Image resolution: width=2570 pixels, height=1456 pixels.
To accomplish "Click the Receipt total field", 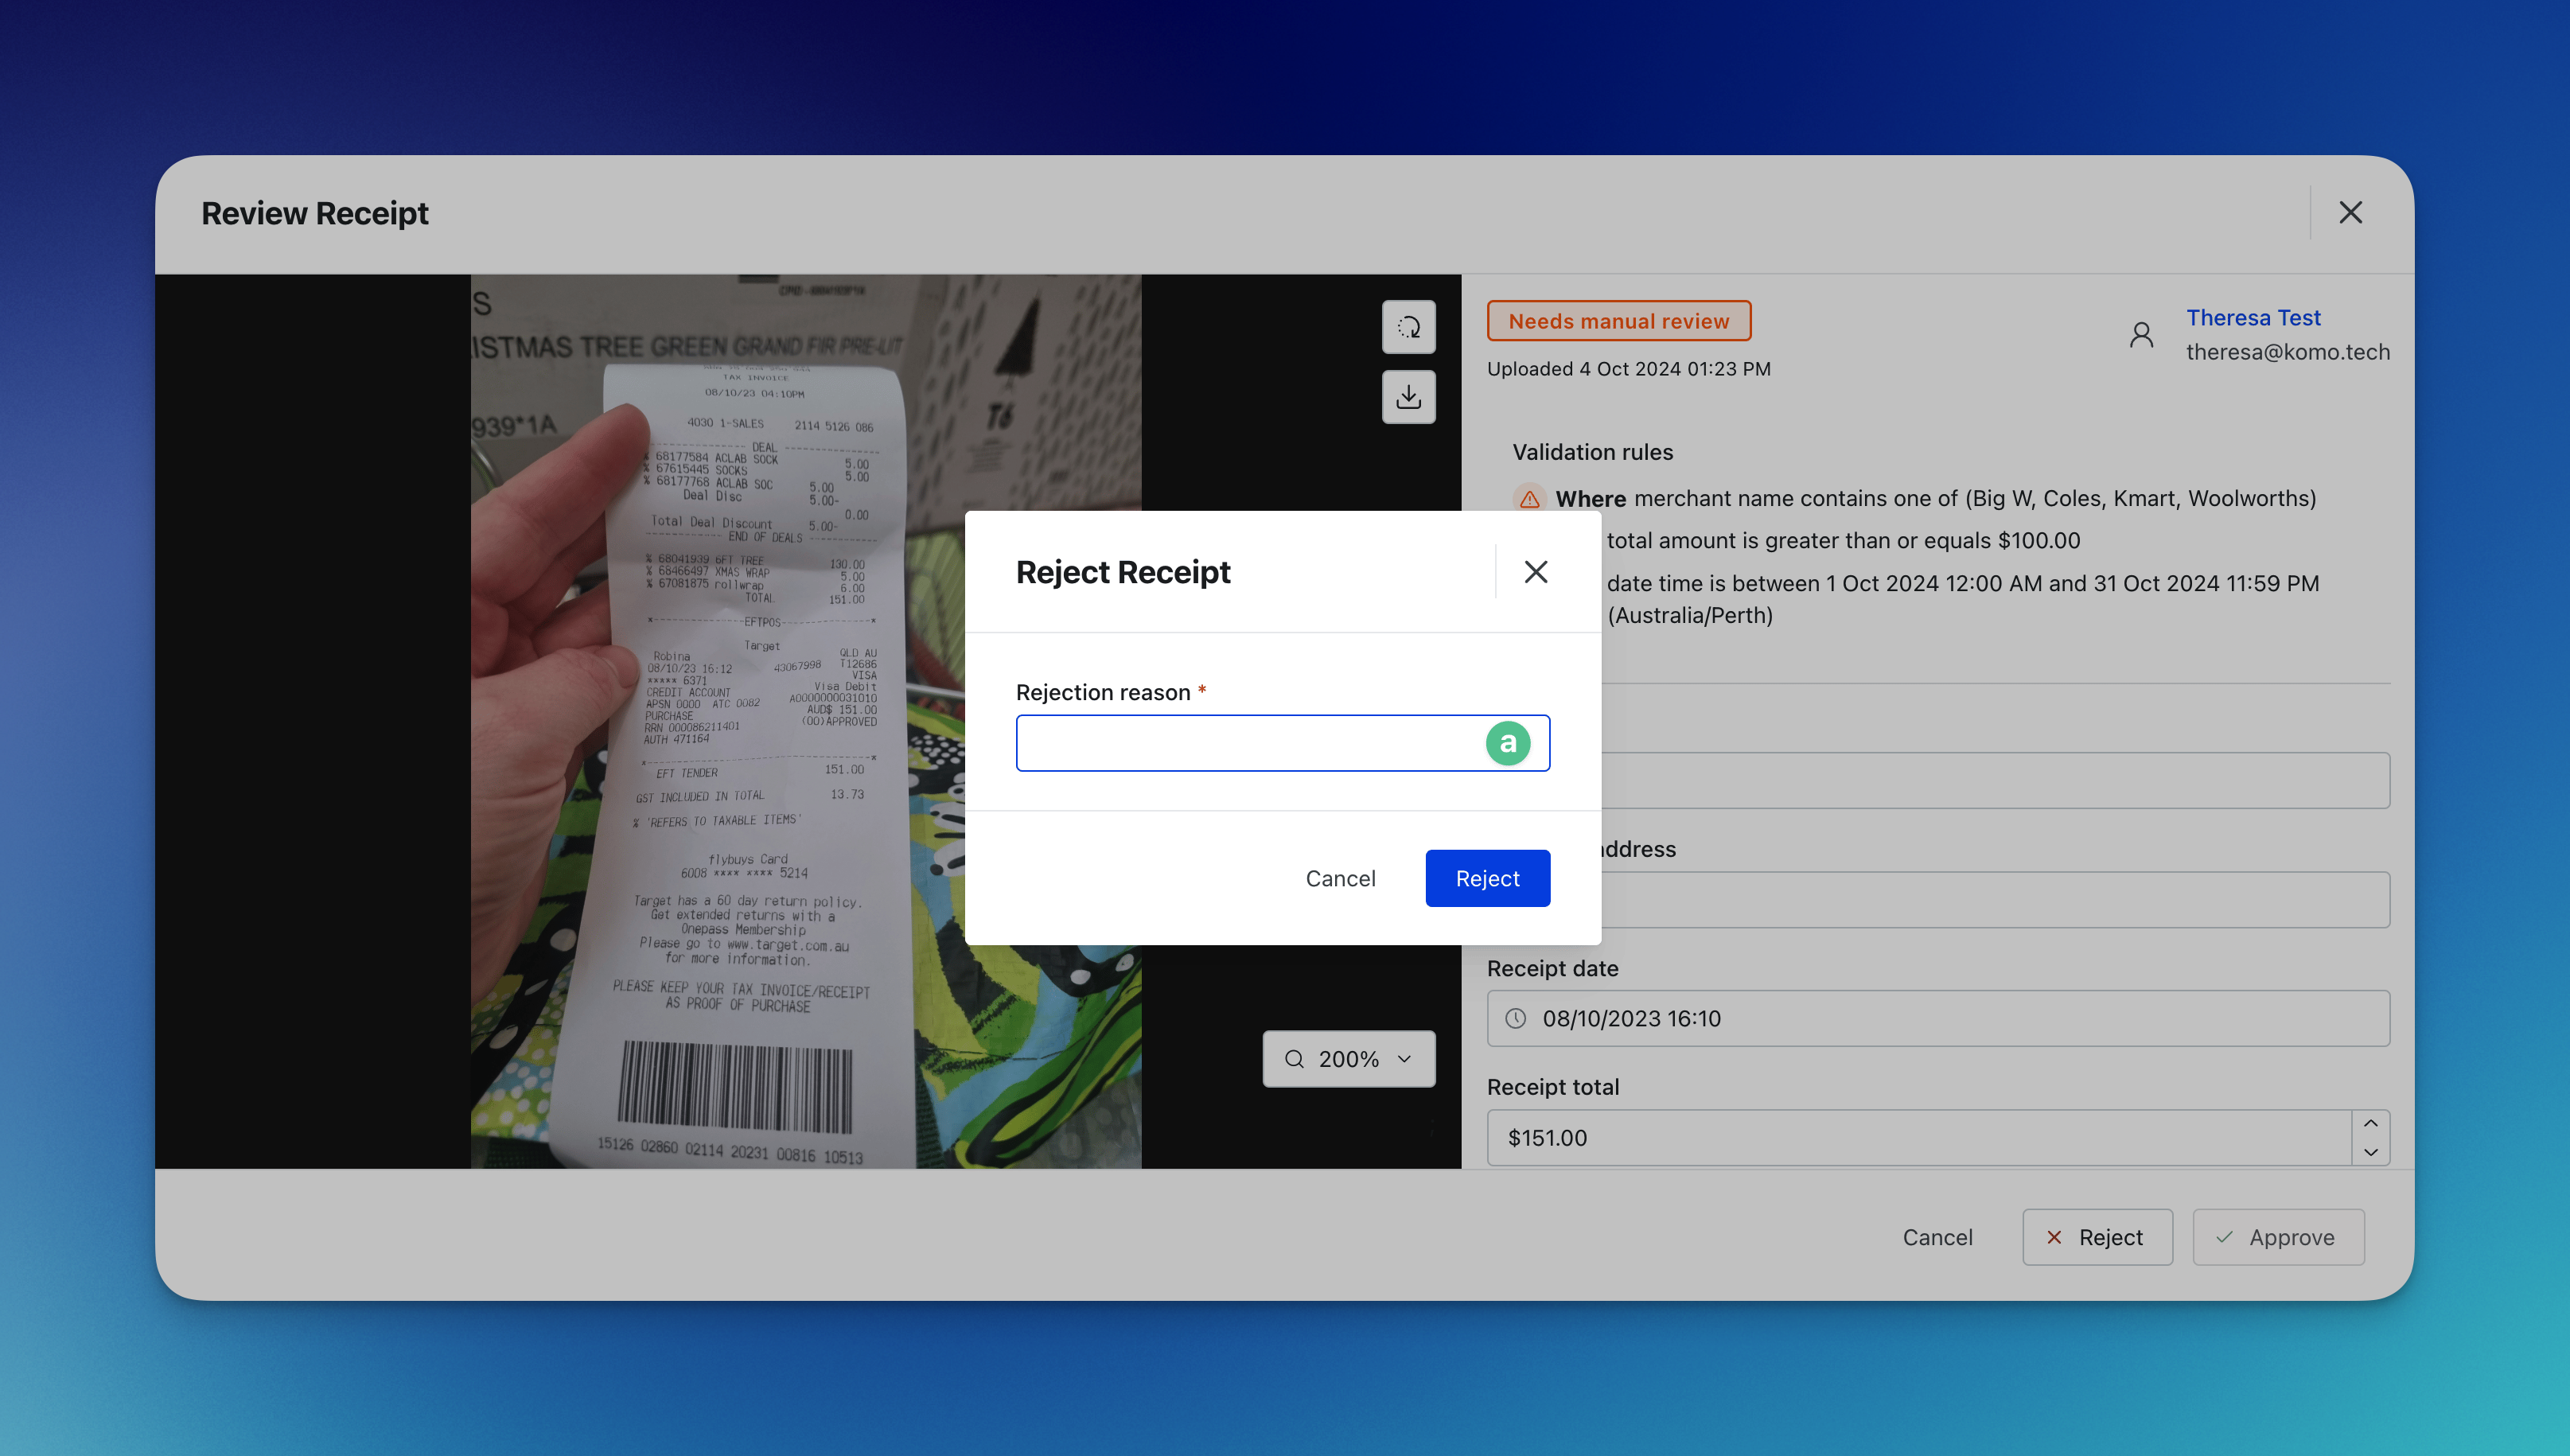I will 1918,1138.
